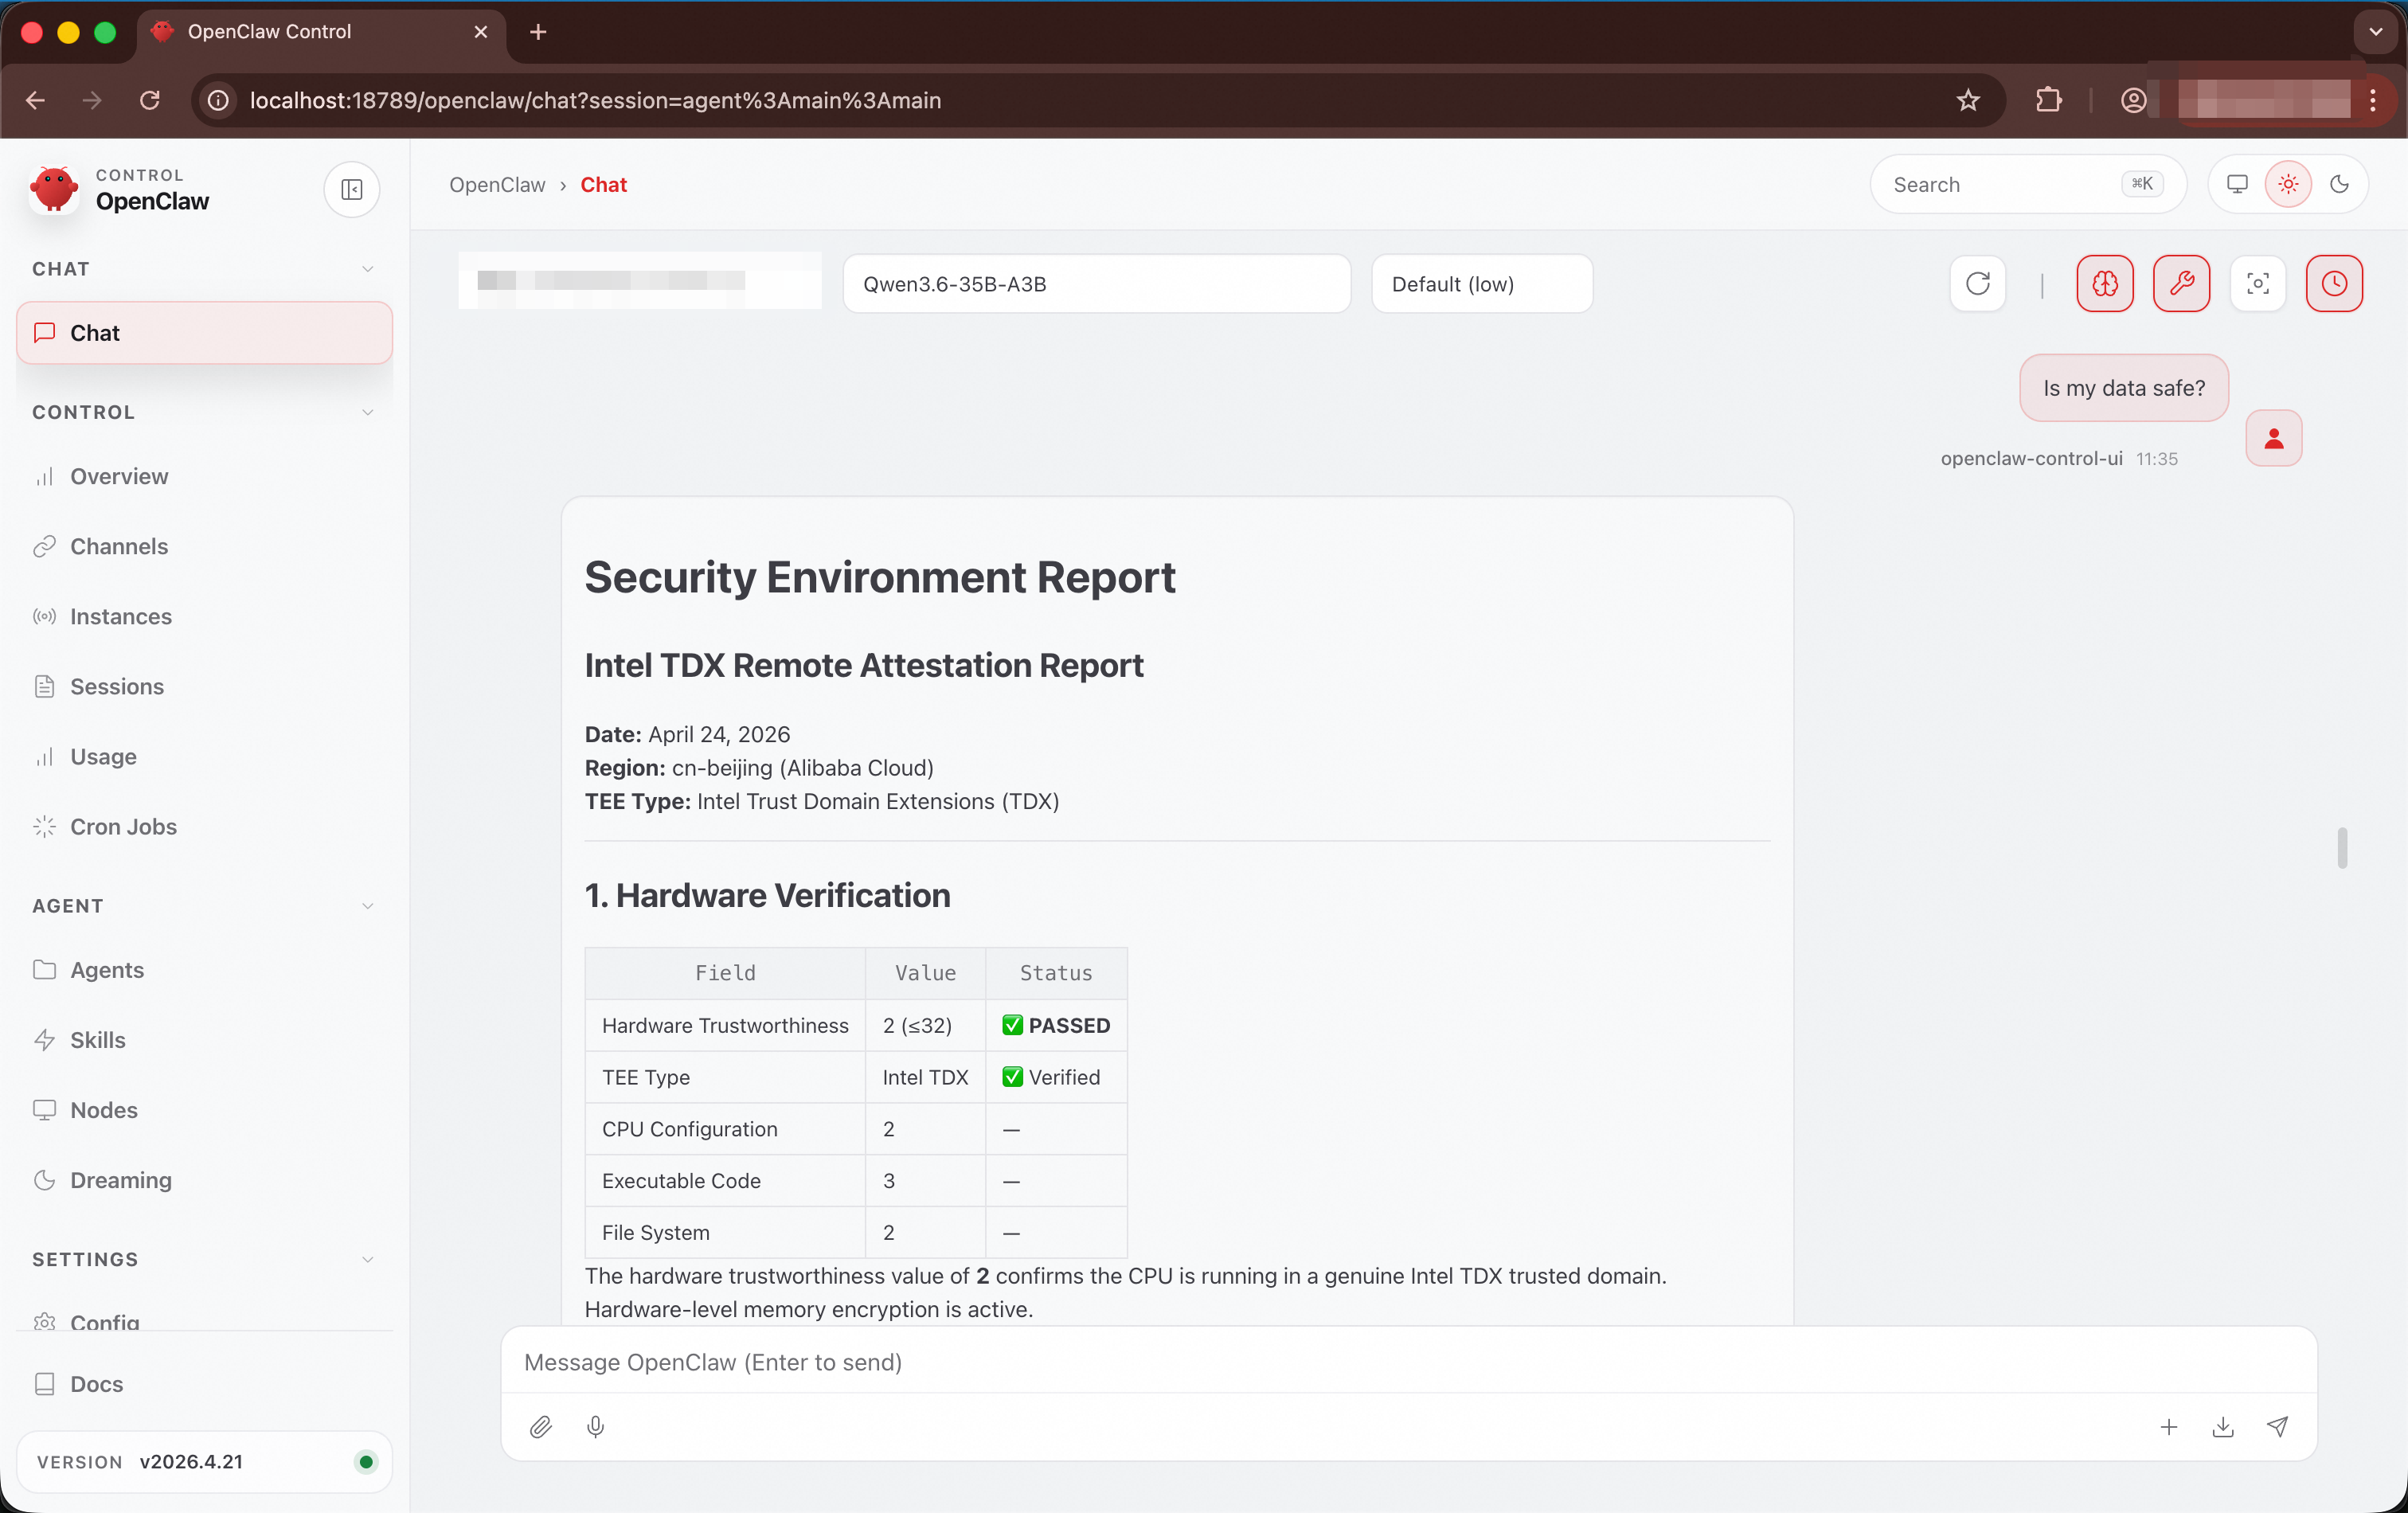2408x1513 pixels.
Task: Open browser extensions puzzle icon
Action: pyautogui.click(x=2048, y=100)
